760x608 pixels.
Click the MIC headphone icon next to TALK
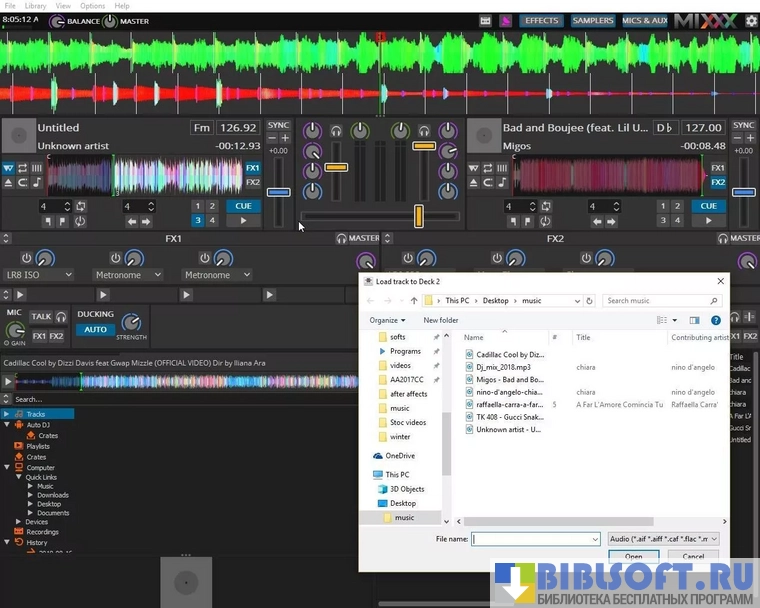coord(61,317)
